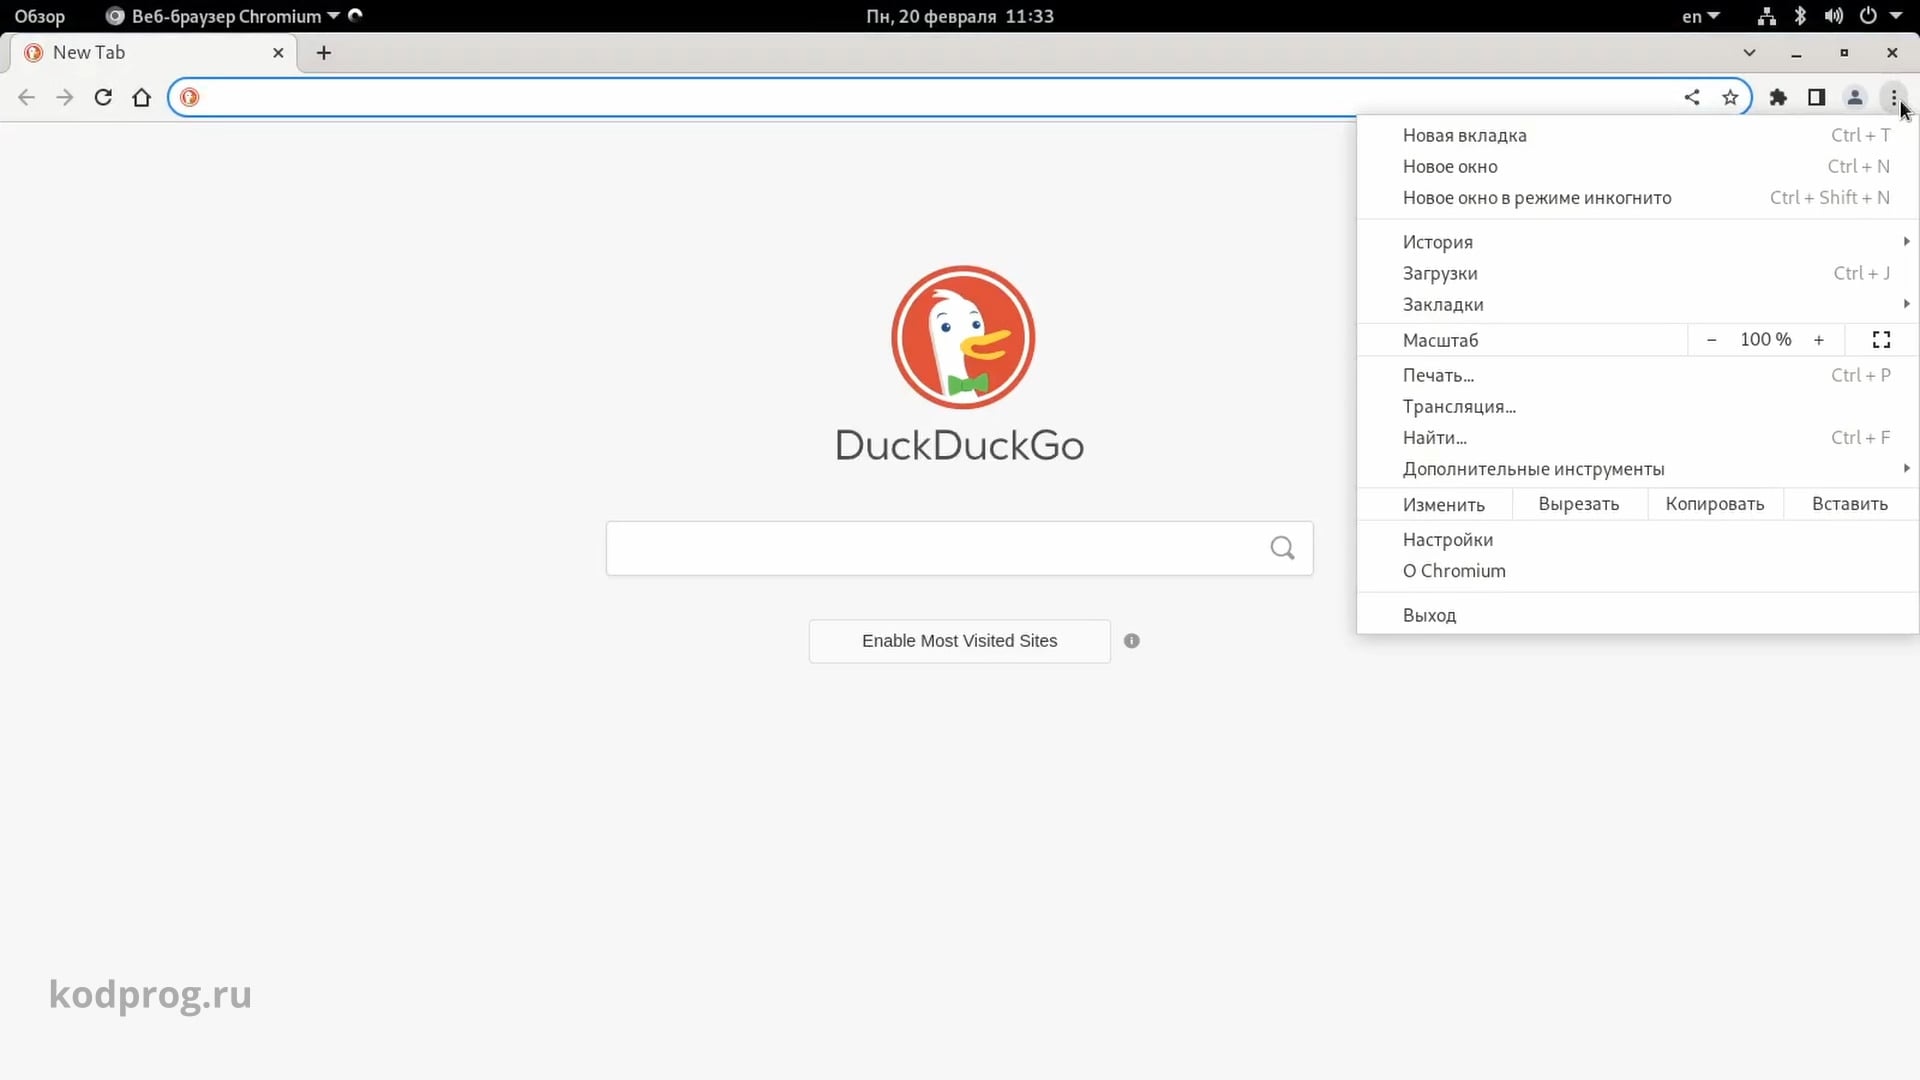Open the clock showing Пн, 20 февраля 11:33
The height and width of the screenshot is (1080, 1920).
click(x=960, y=16)
